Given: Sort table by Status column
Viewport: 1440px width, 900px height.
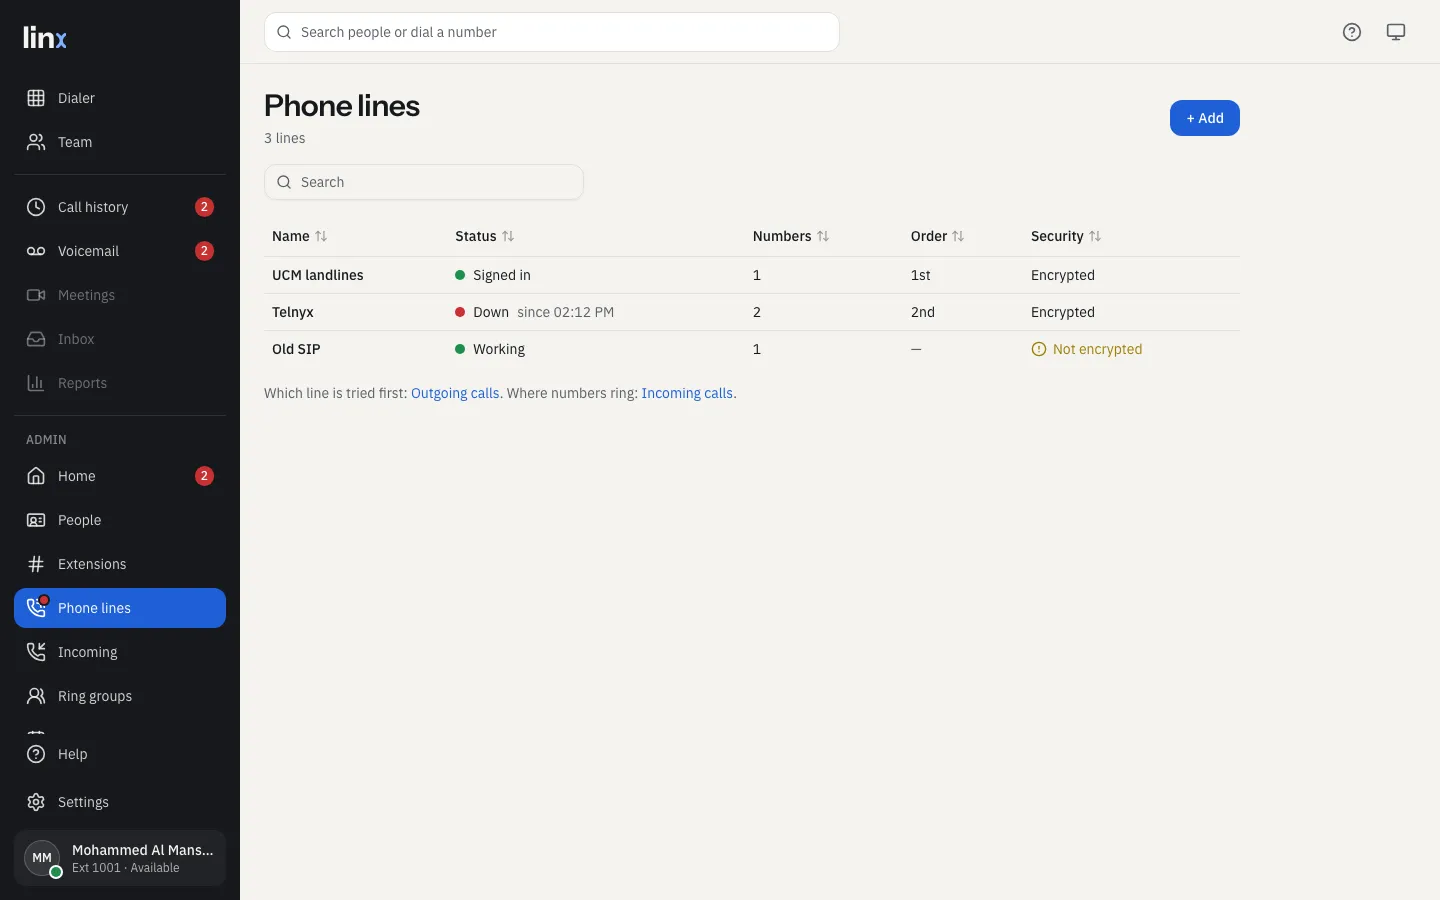Looking at the screenshot, I should (485, 236).
